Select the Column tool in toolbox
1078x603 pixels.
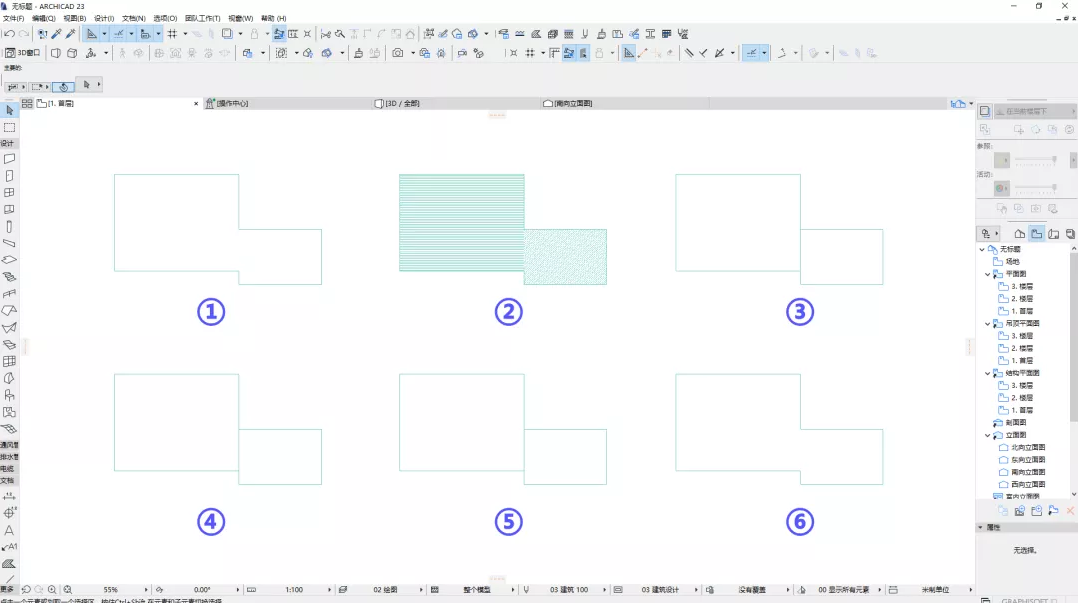(9, 226)
